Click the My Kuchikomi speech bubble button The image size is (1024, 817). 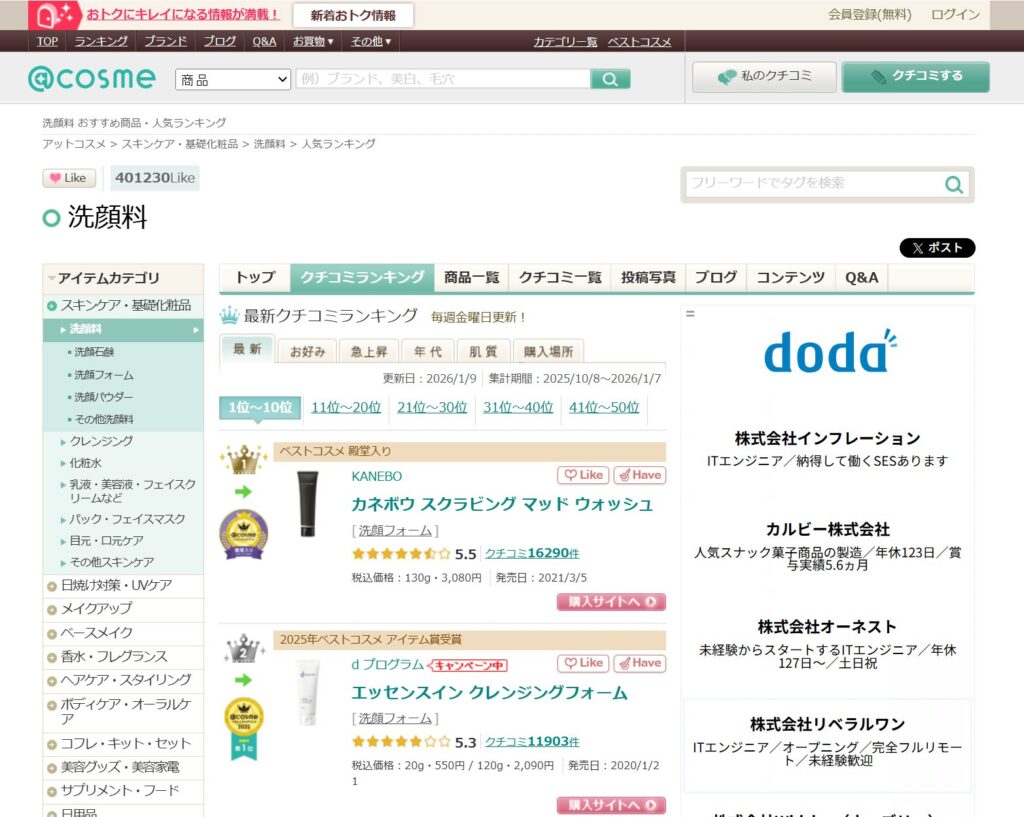tap(765, 77)
